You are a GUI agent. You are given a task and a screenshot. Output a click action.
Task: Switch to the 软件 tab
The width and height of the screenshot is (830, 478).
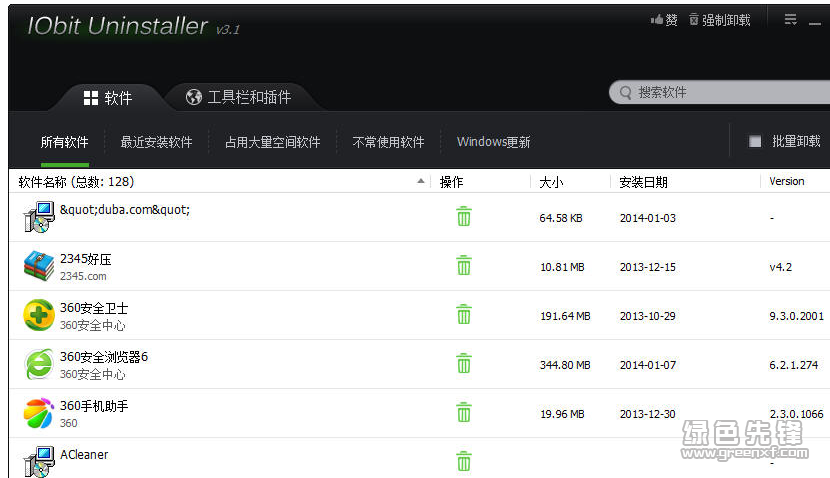pos(108,98)
